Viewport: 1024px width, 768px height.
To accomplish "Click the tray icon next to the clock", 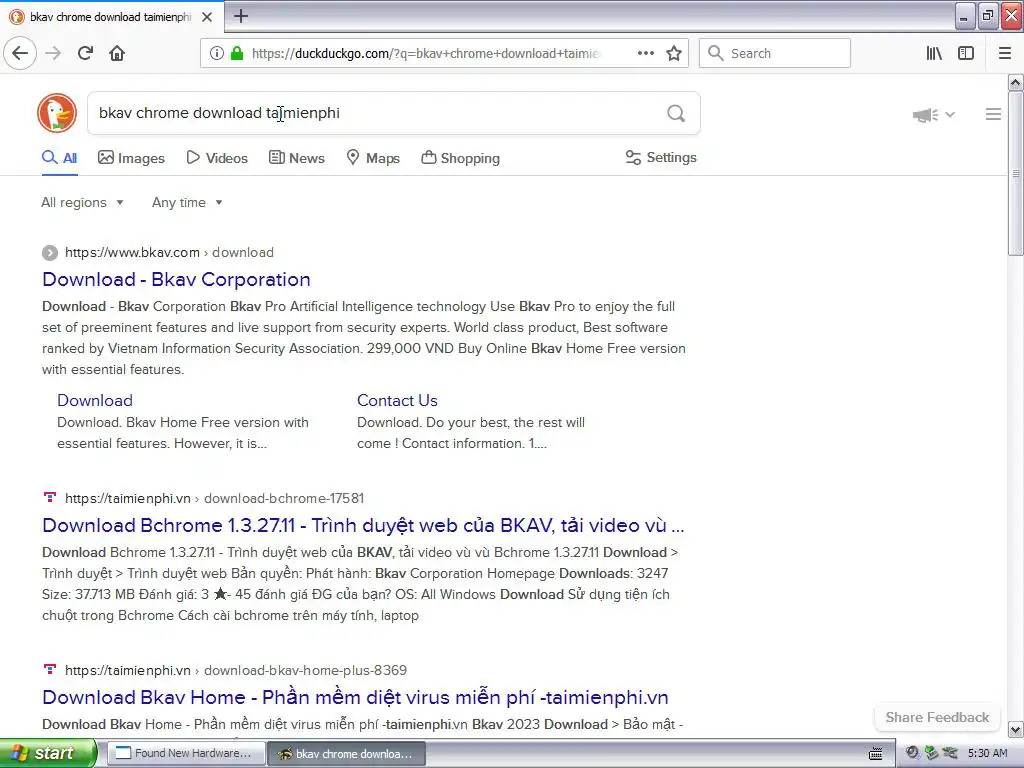I will point(950,753).
